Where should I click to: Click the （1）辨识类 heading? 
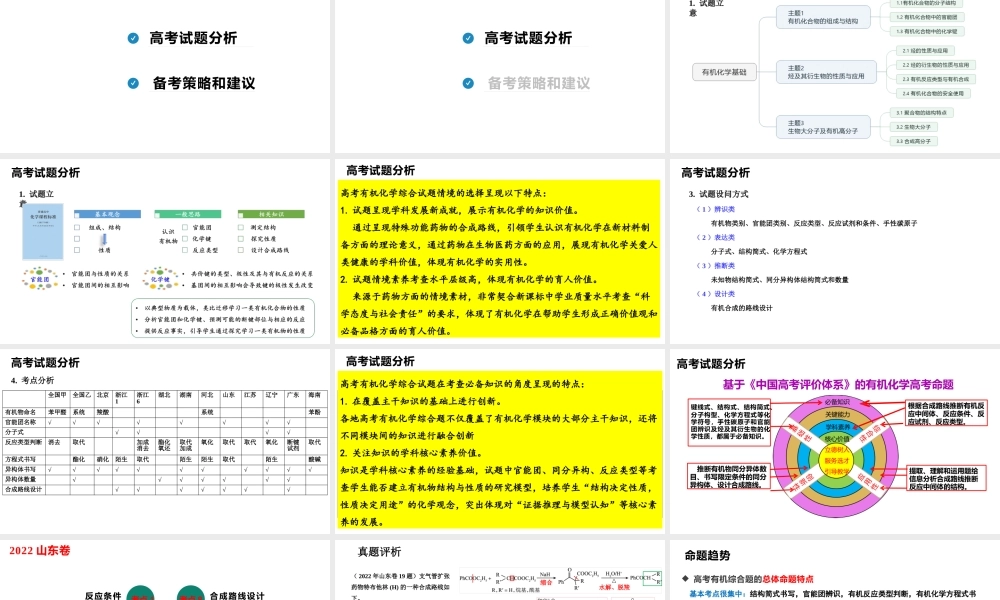(716, 209)
